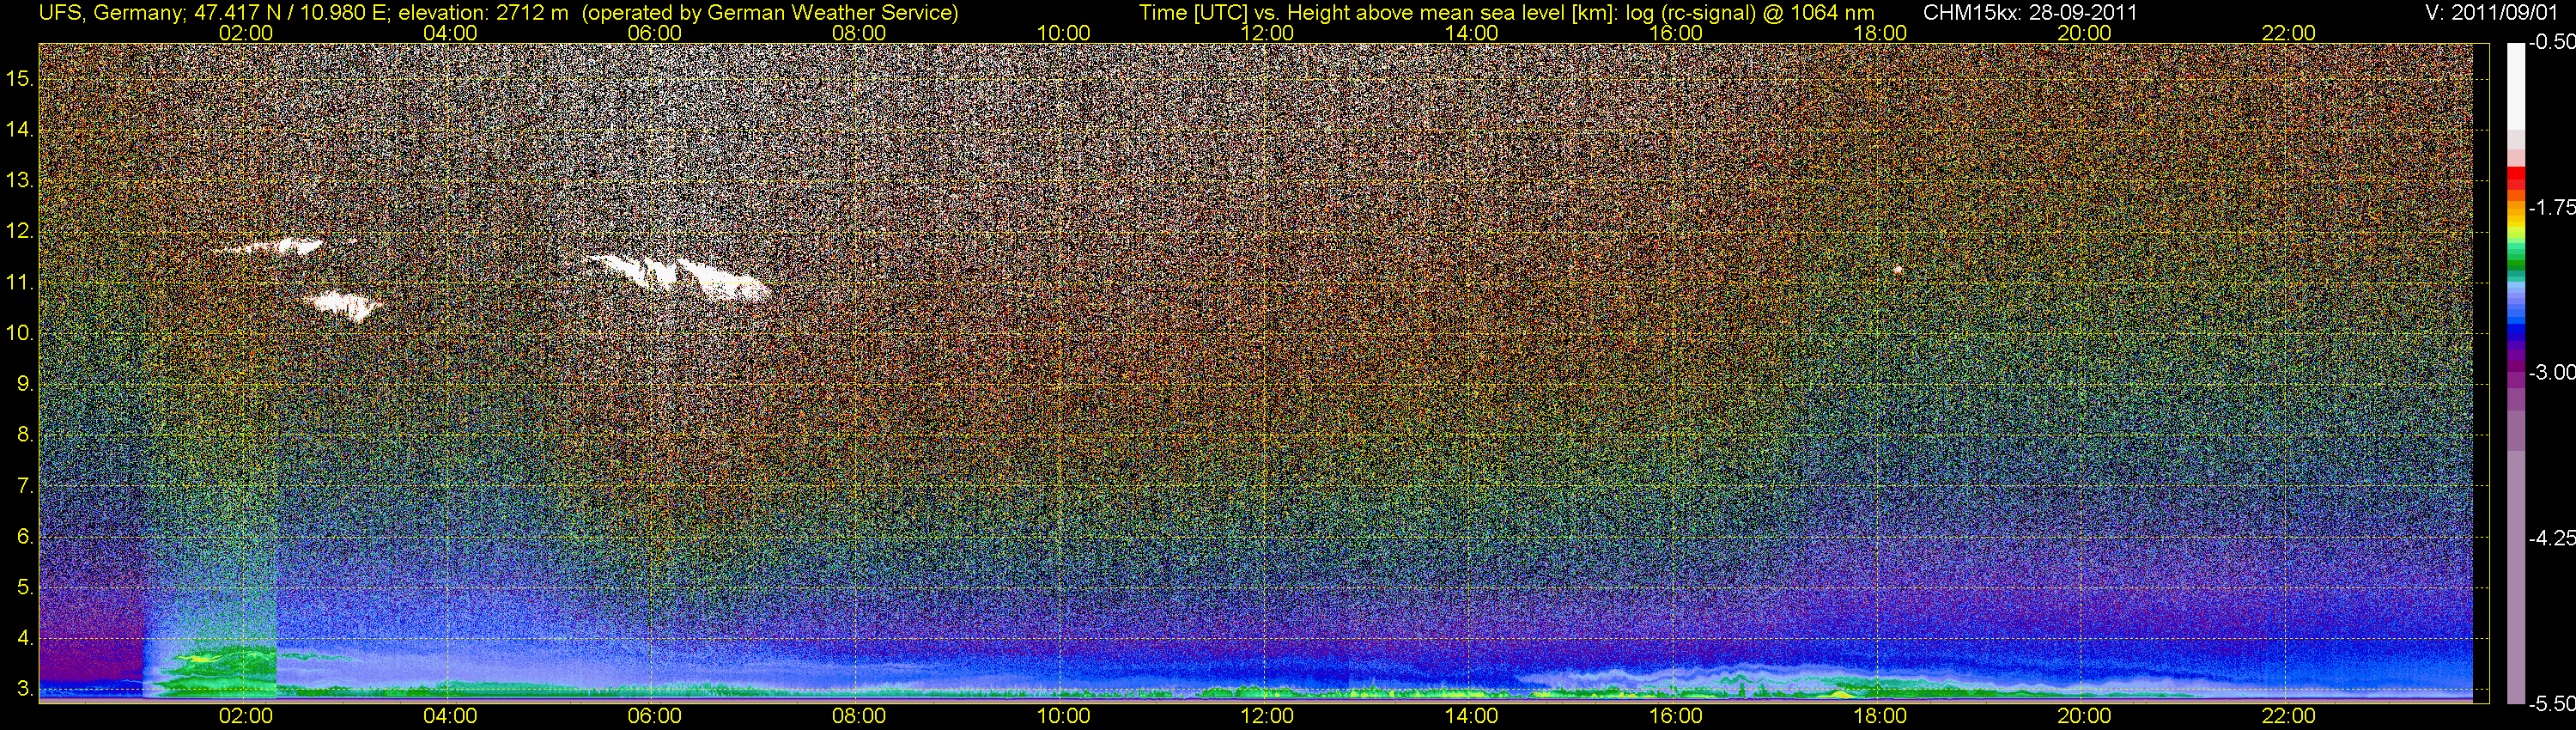Click the -5.50 color scale value

tap(2552, 704)
